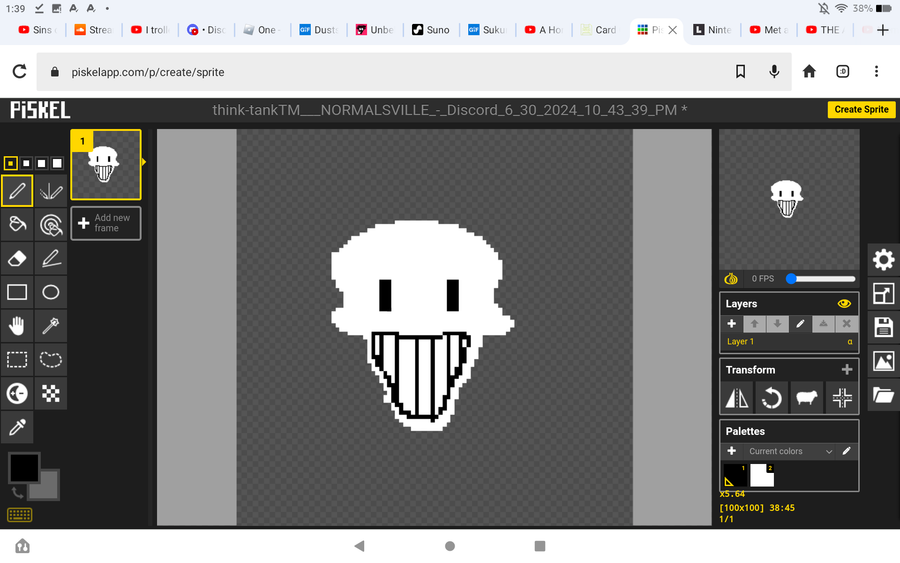Select the Circle tool
This screenshot has width=900, height=563.
coord(51,292)
